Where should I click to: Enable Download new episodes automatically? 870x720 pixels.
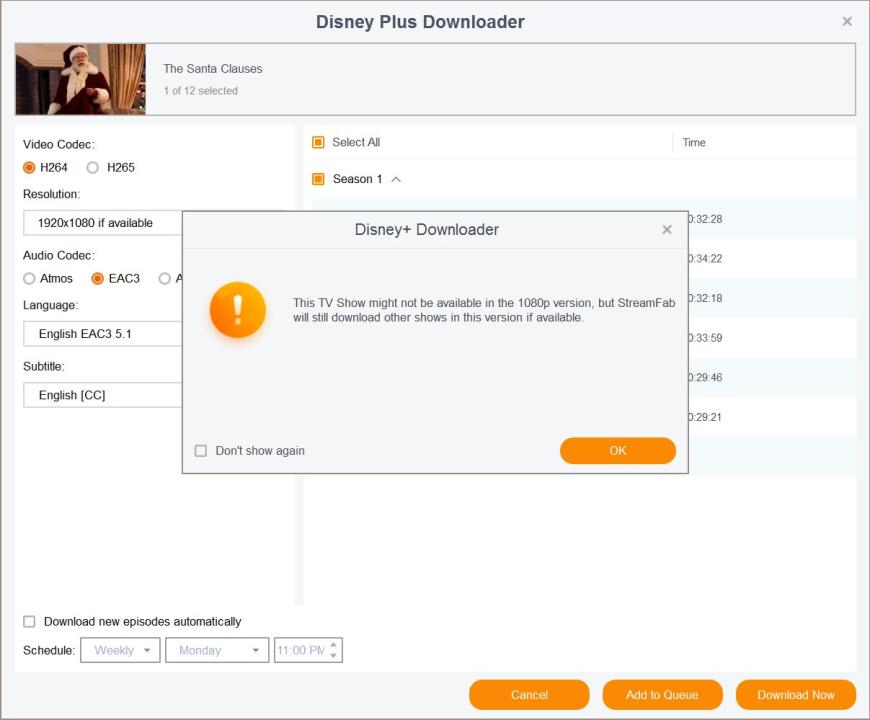point(30,622)
